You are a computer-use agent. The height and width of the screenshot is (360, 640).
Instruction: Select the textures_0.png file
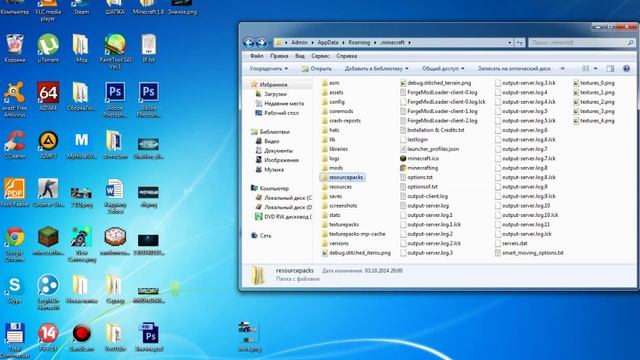594,83
